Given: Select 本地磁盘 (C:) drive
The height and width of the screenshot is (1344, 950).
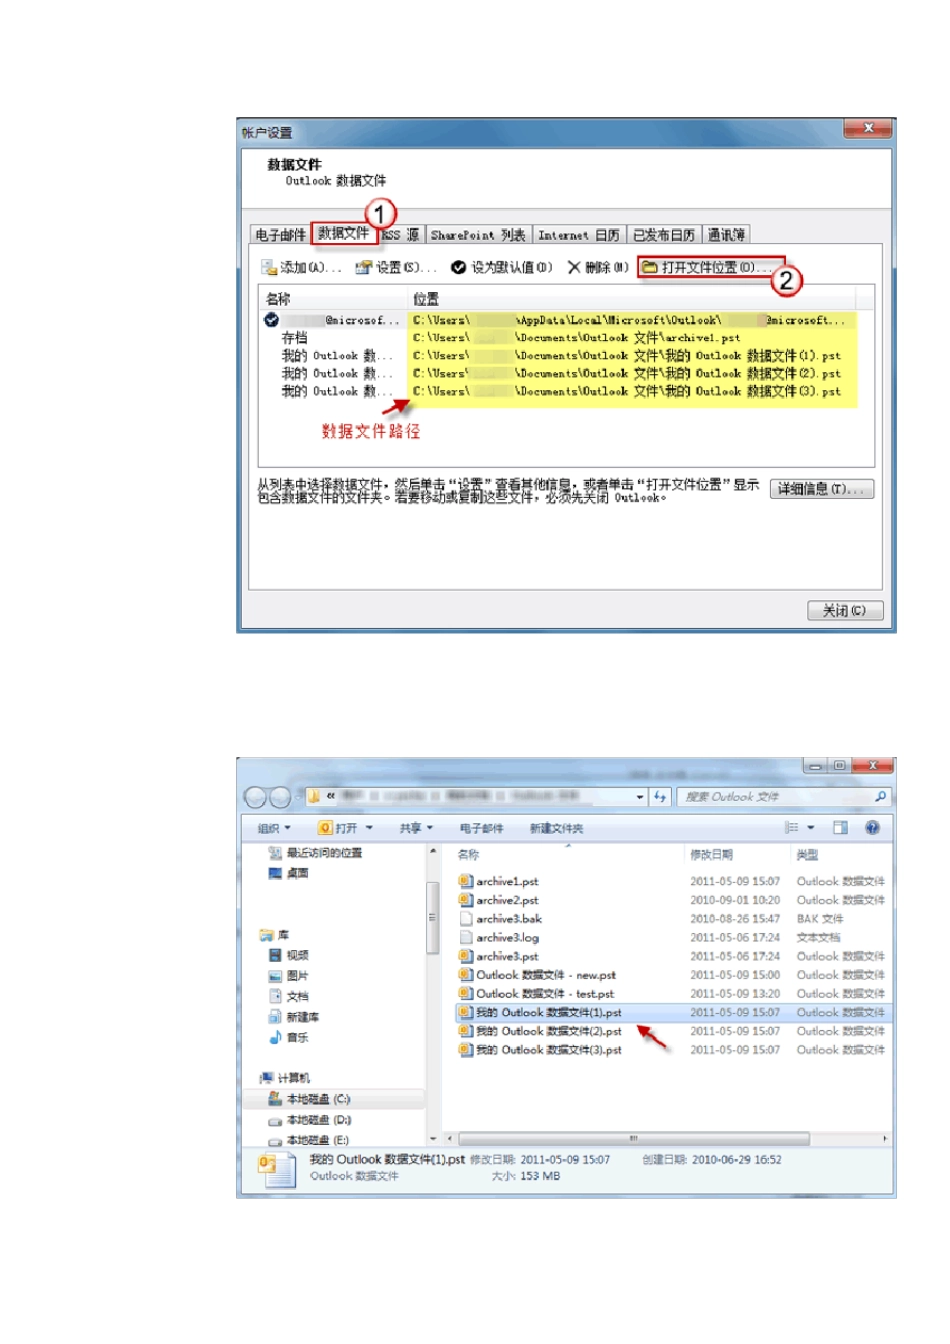Looking at the screenshot, I should [309, 1099].
